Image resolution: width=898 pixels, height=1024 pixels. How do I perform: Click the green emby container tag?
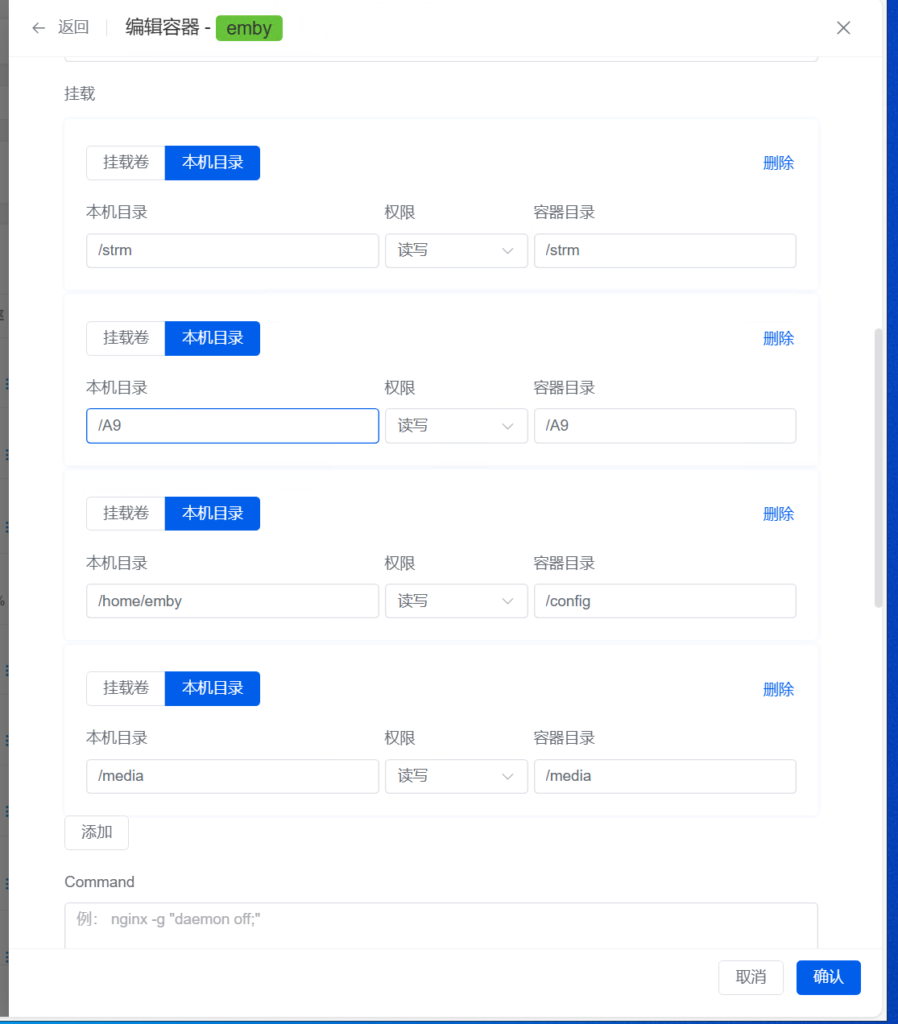tap(249, 28)
